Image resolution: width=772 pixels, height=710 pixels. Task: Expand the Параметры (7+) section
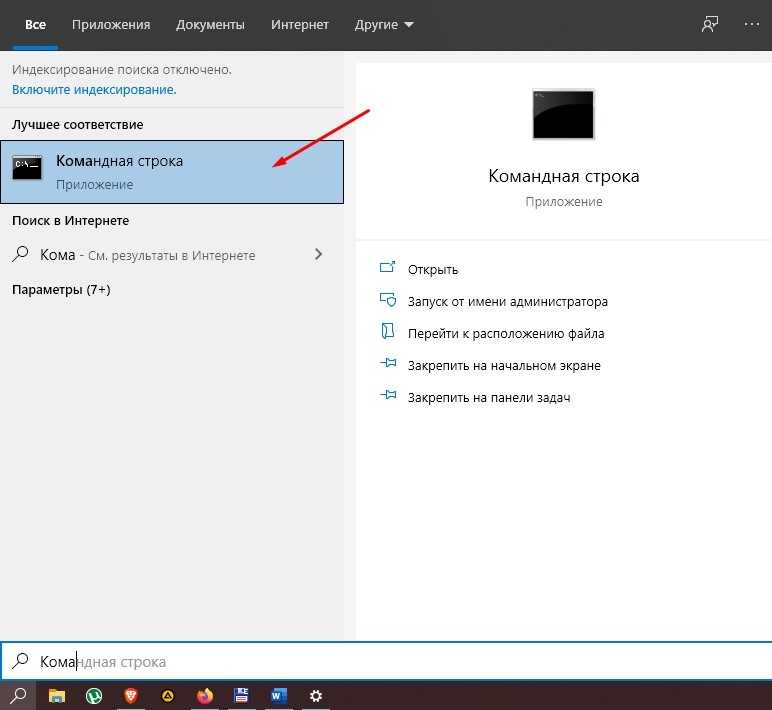click(x=61, y=289)
